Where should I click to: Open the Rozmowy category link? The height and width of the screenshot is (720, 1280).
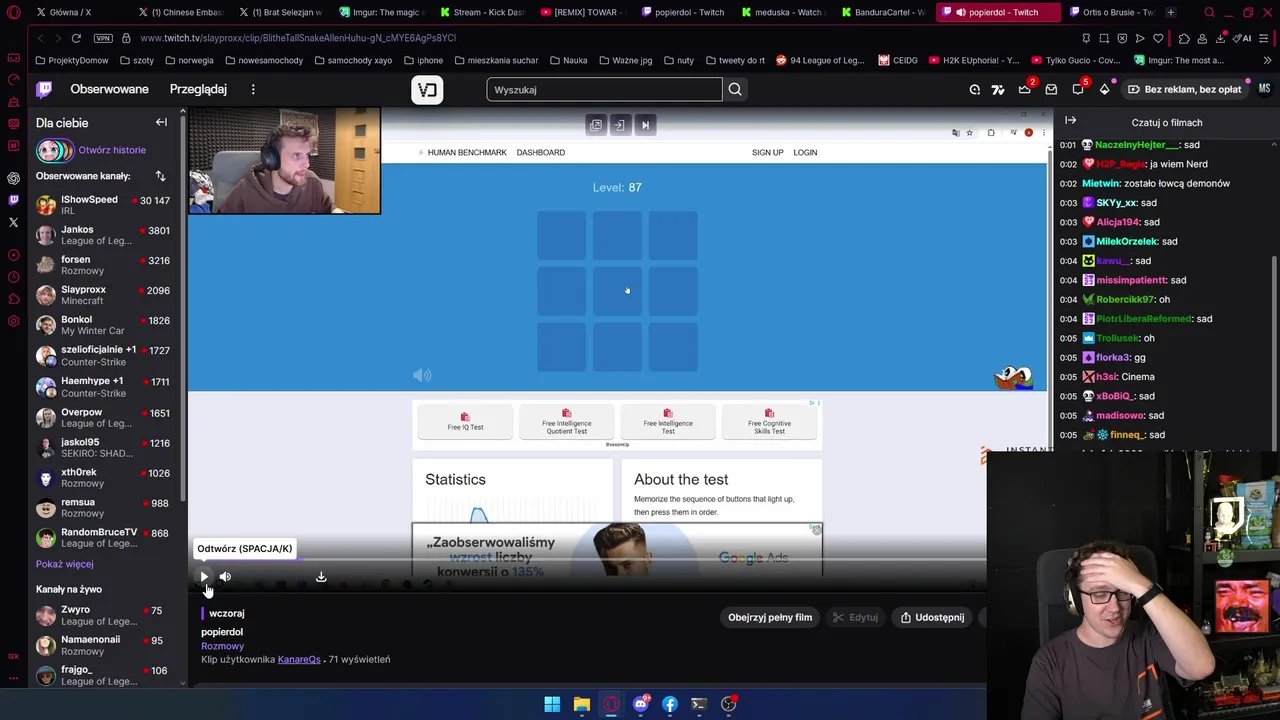tap(222, 646)
